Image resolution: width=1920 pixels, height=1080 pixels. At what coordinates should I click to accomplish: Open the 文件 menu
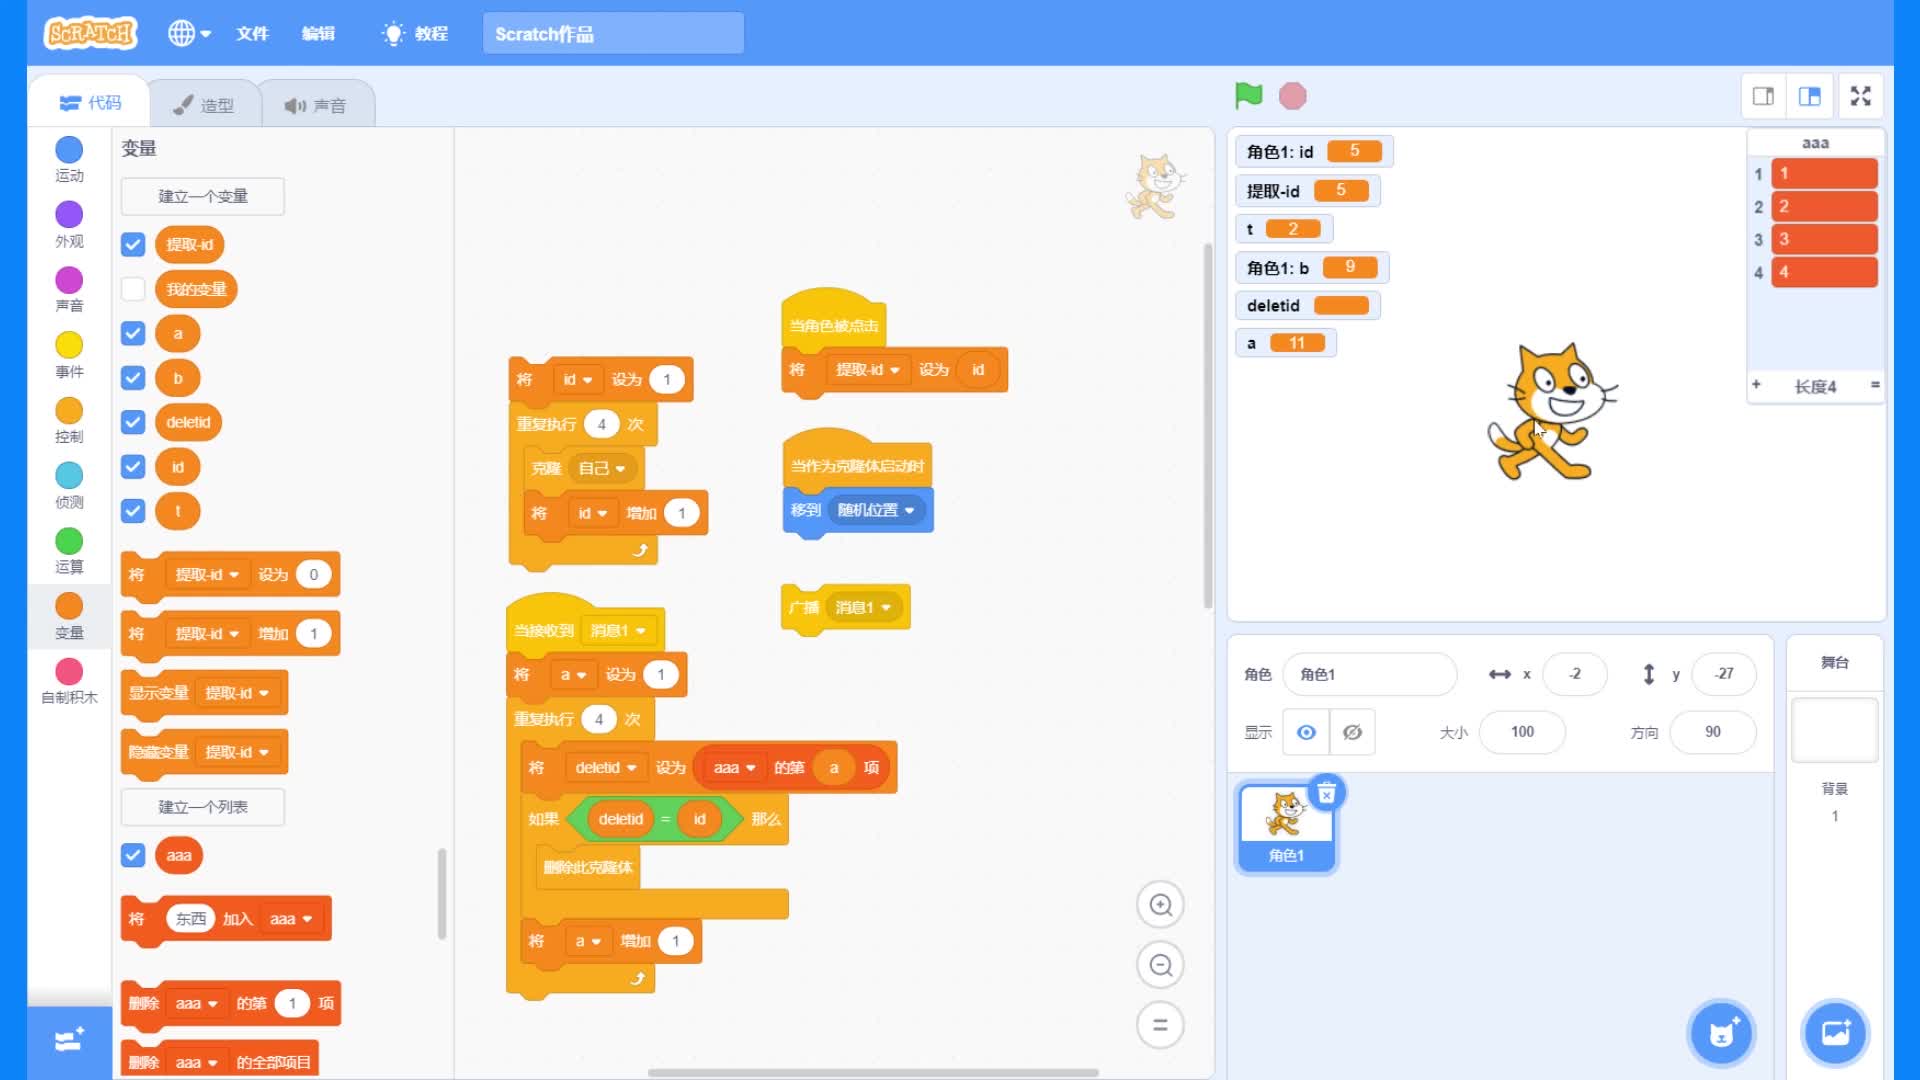coord(252,33)
